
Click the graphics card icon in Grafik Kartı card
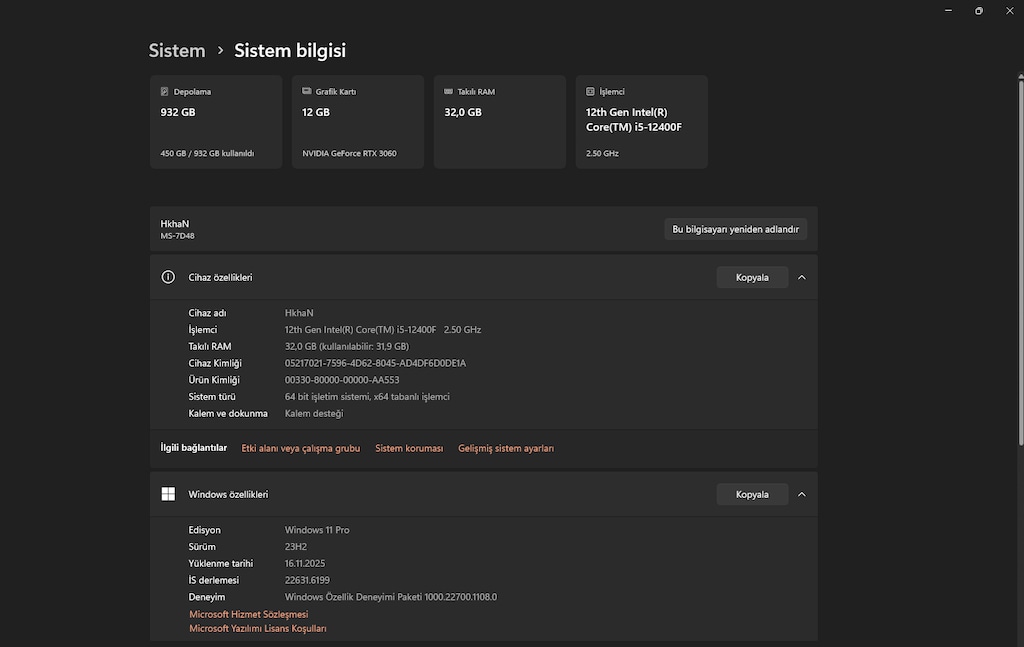[306, 91]
